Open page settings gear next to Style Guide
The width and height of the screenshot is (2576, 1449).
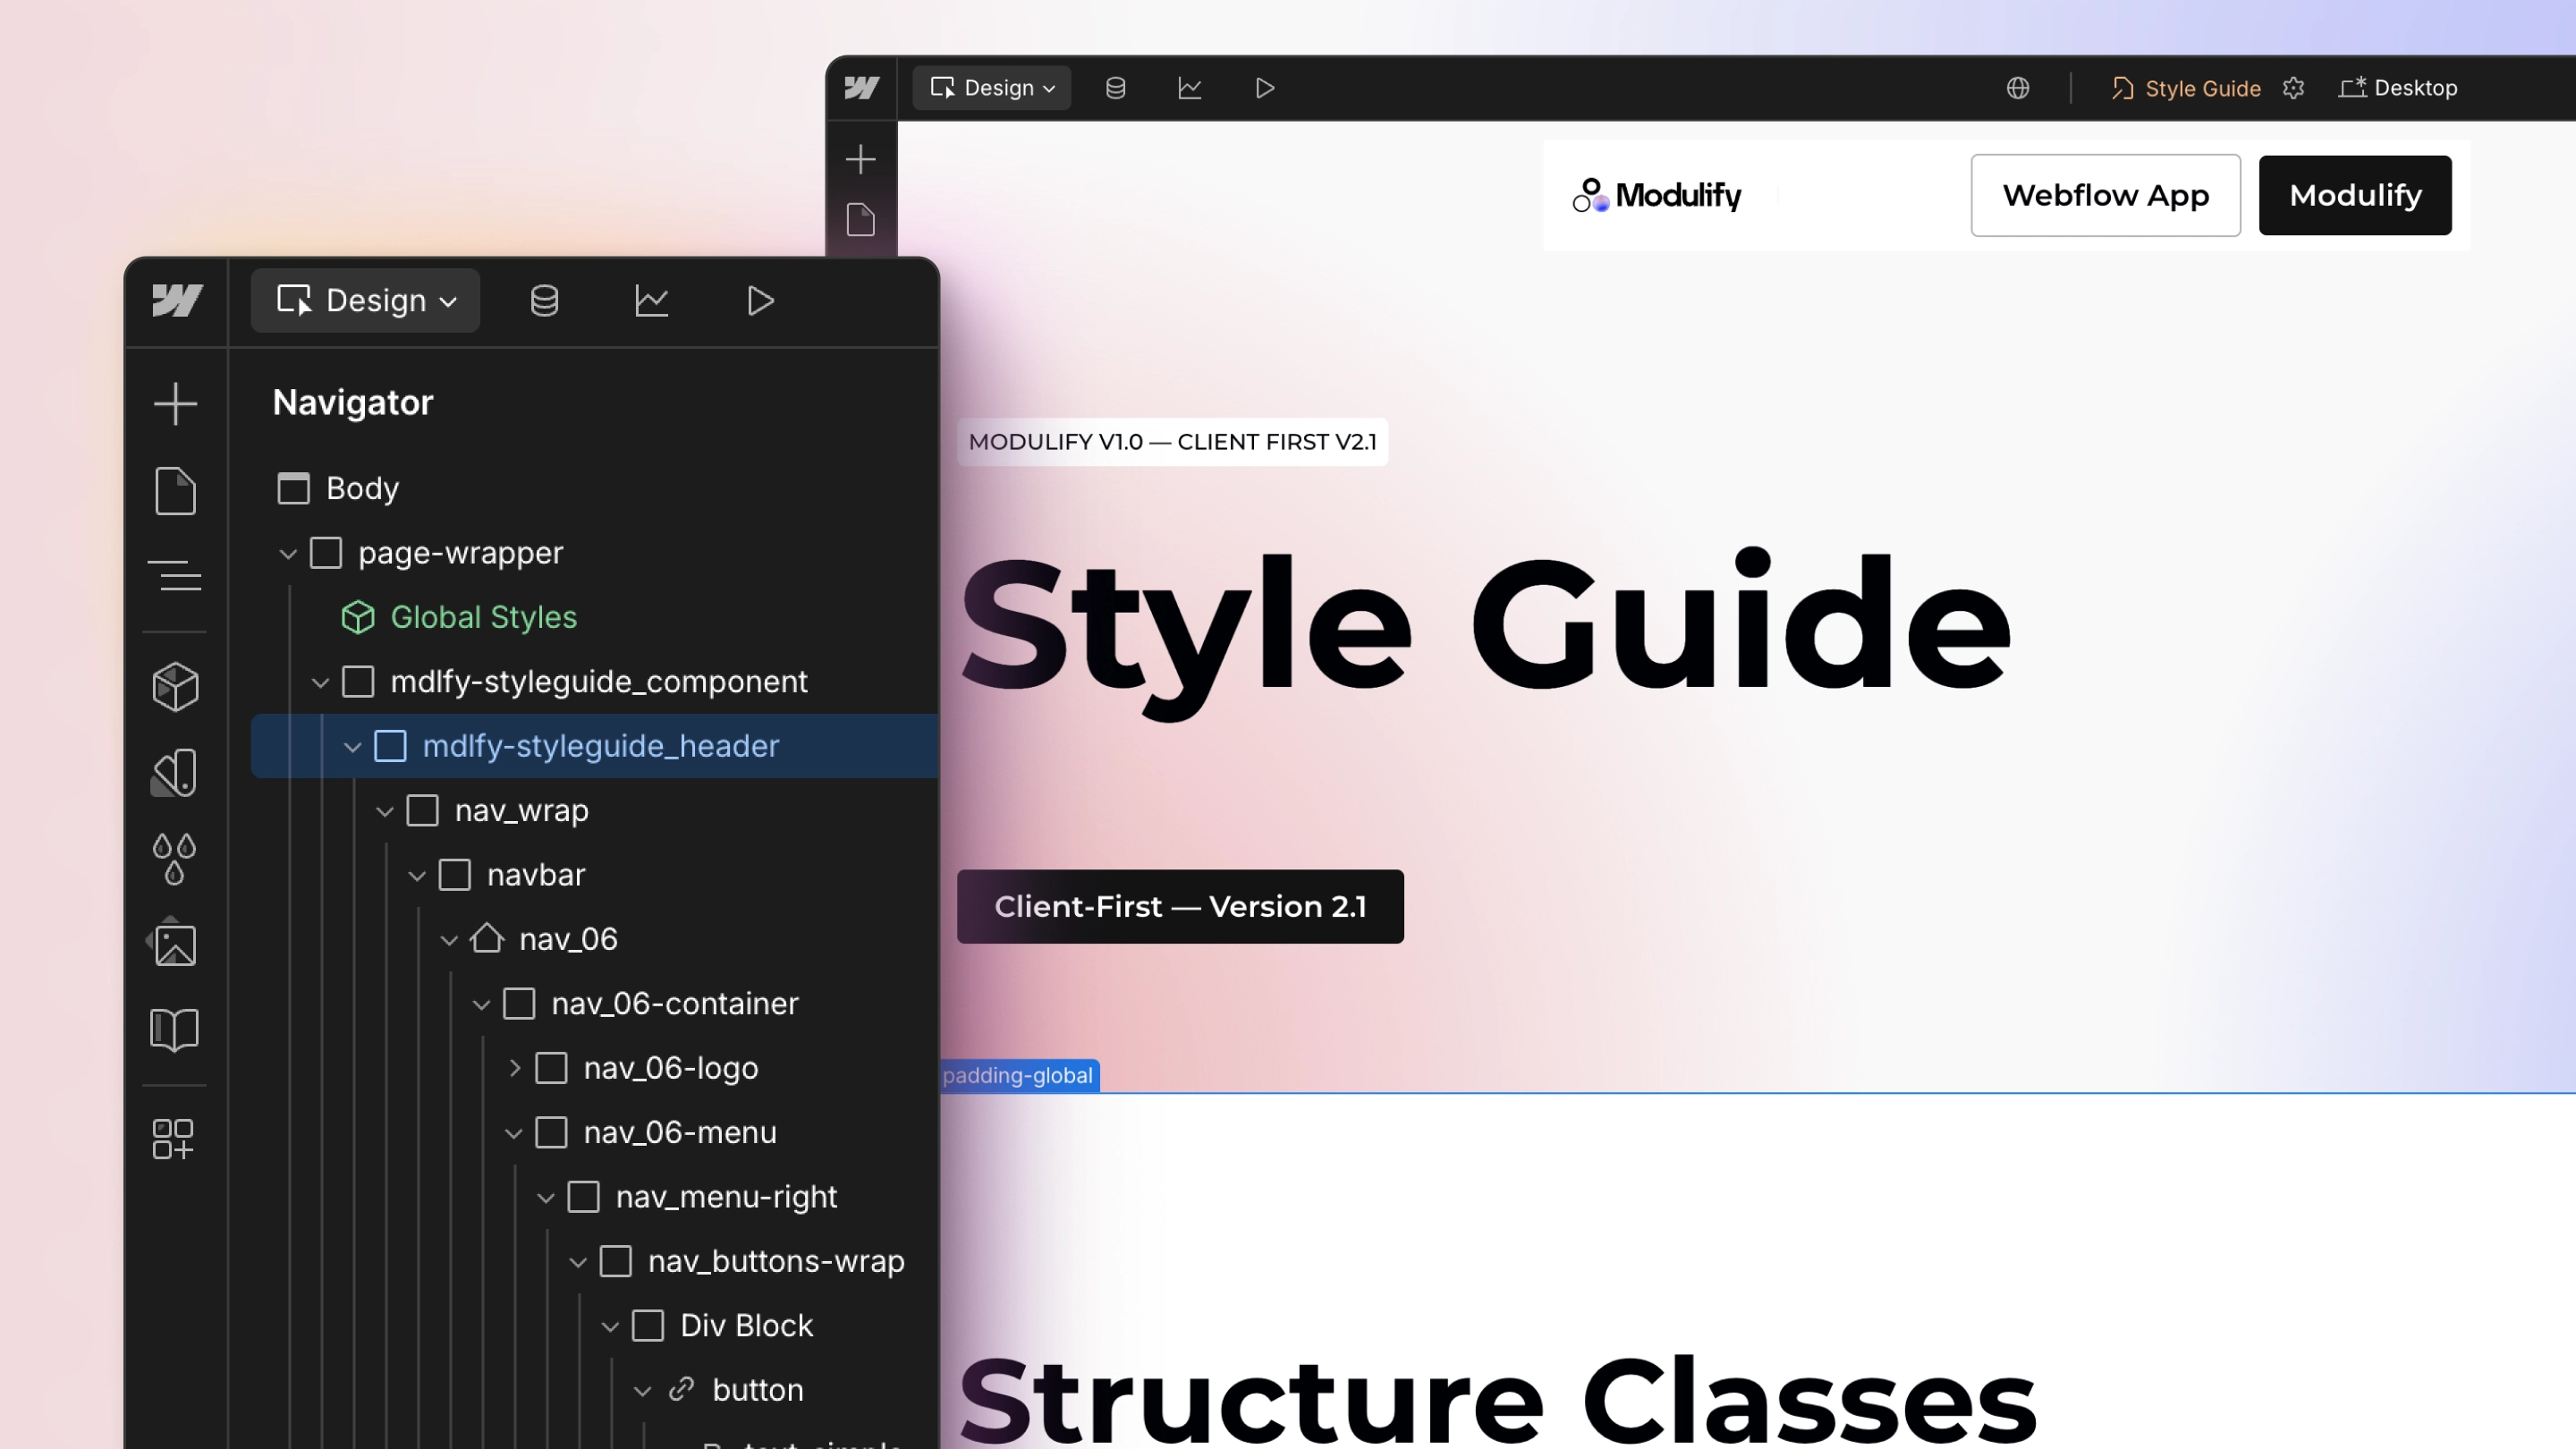pos(2294,88)
